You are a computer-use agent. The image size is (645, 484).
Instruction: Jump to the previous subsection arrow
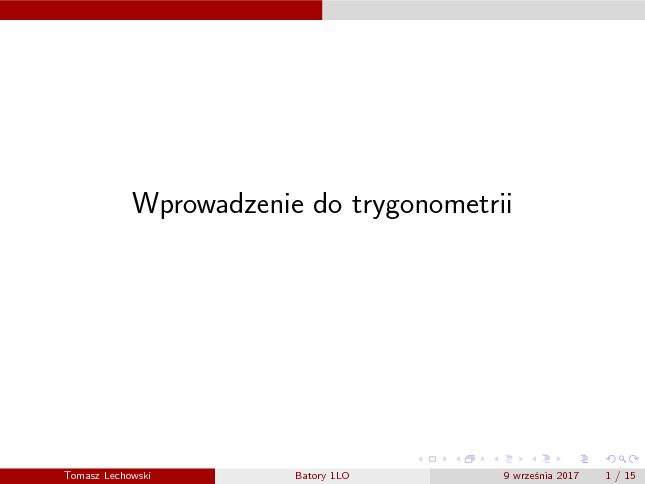click(496, 459)
